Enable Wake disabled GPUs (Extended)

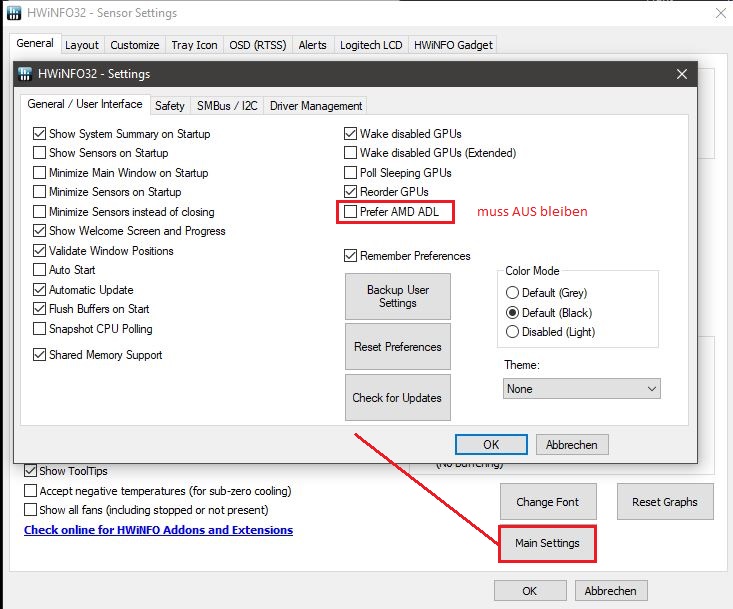pyautogui.click(x=350, y=153)
